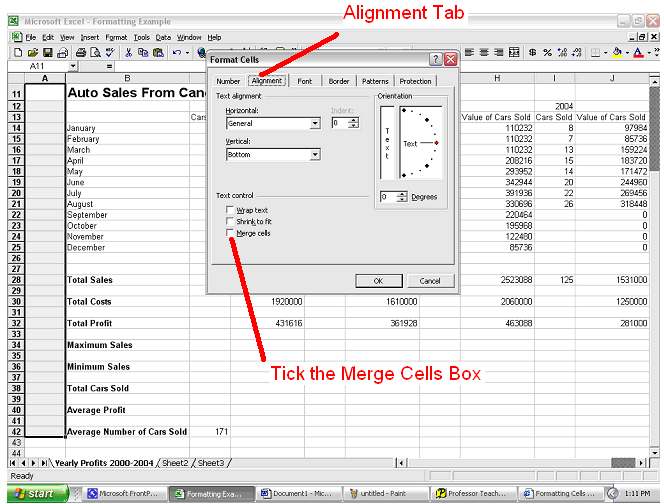Apply Percent style with the % icon

pyautogui.click(x=548, y=52)
